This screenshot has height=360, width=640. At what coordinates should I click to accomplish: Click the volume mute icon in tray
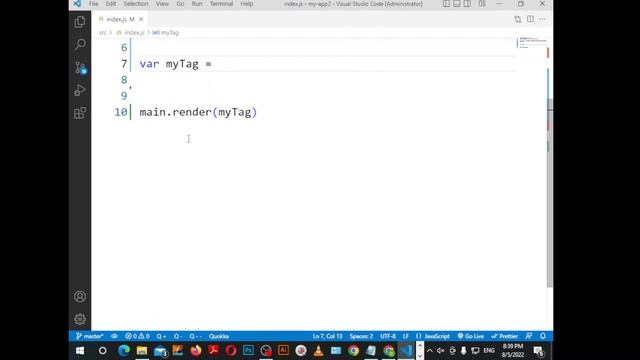(x=440, y=351)
